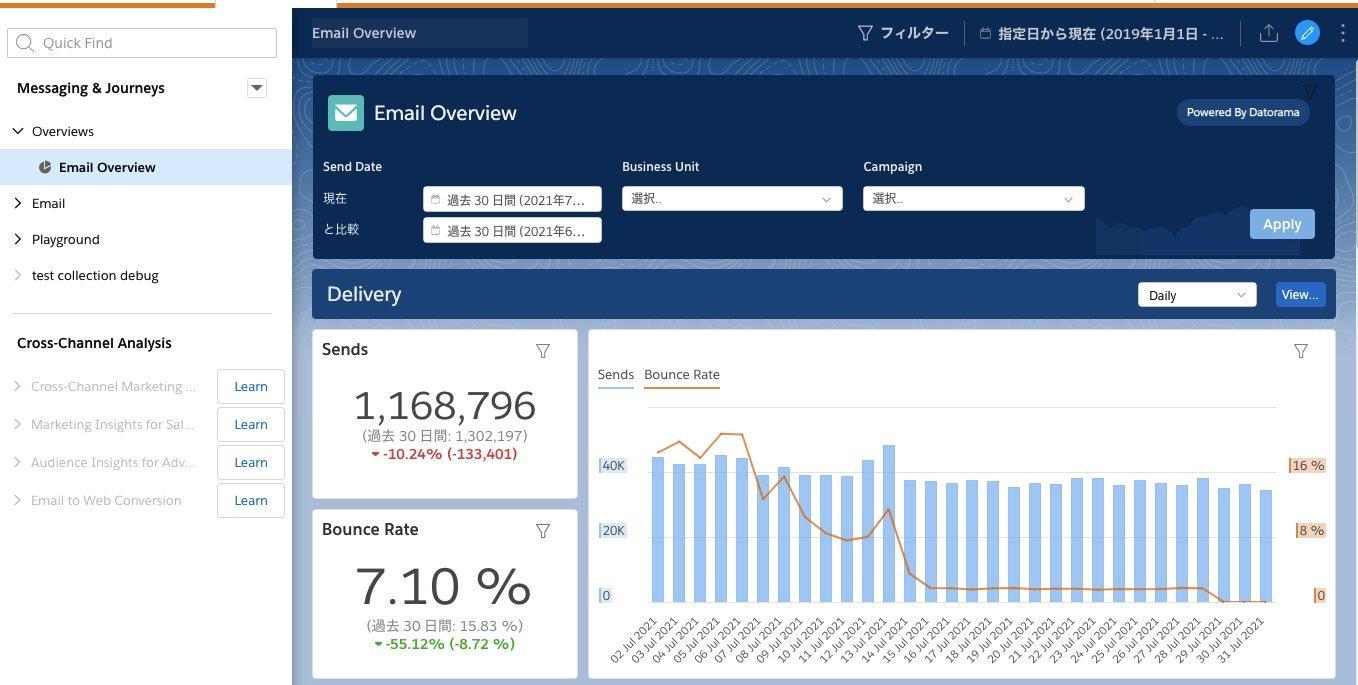Image resolution: width=1358 pixels, height=685 pixels.
Task: Toggle the Sends series in chart legend
Action: point(616,375)
